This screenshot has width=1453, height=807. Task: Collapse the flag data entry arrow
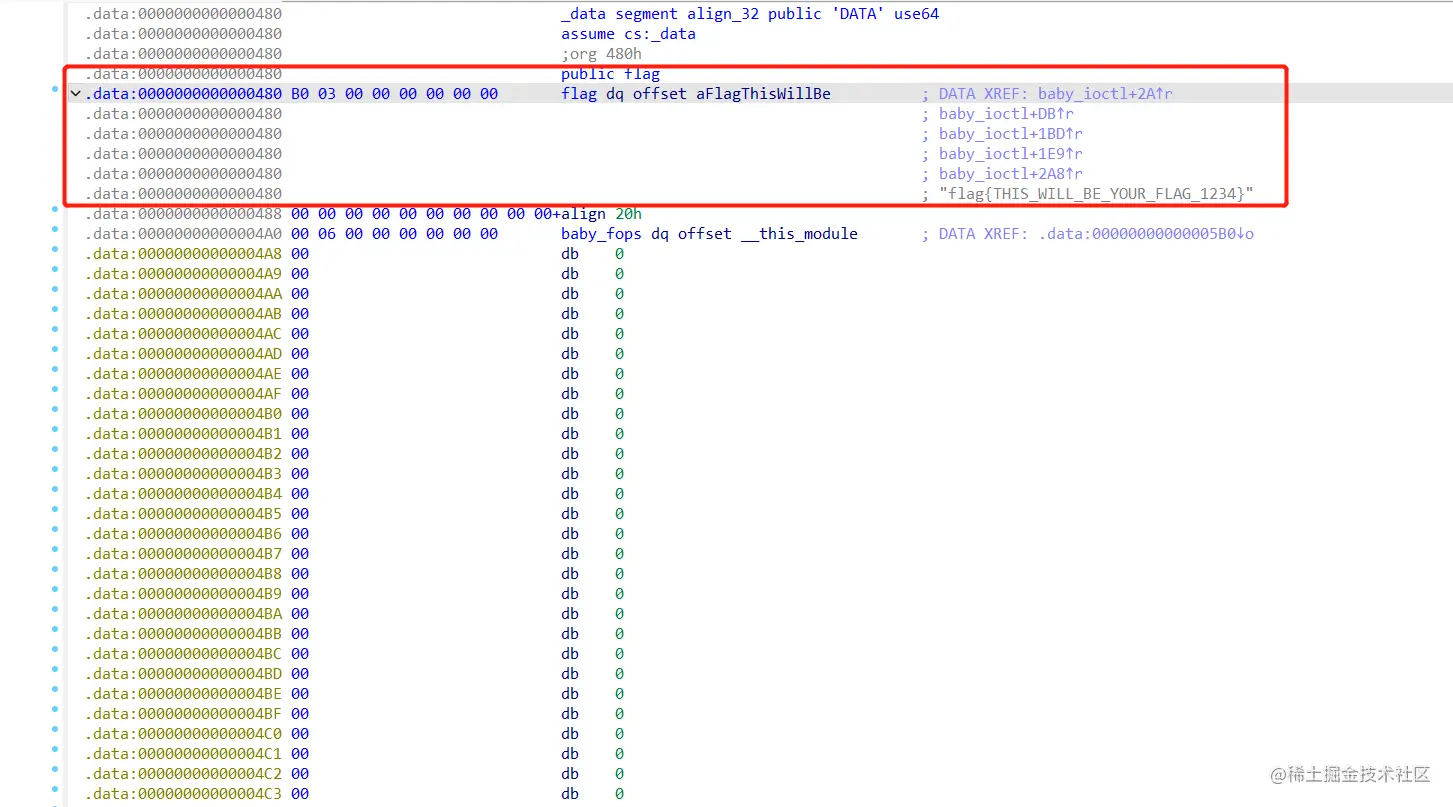(x=75, y=94)
